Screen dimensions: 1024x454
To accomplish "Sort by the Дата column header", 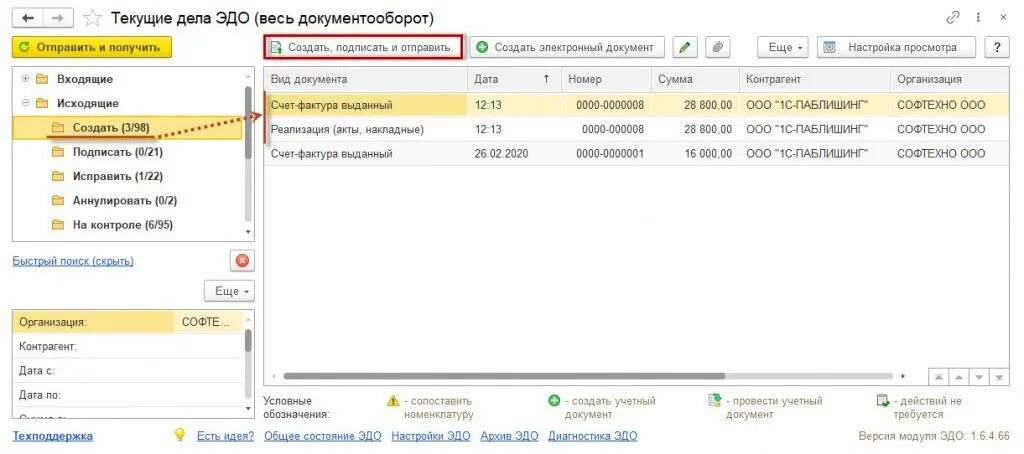I will point(514,79).
